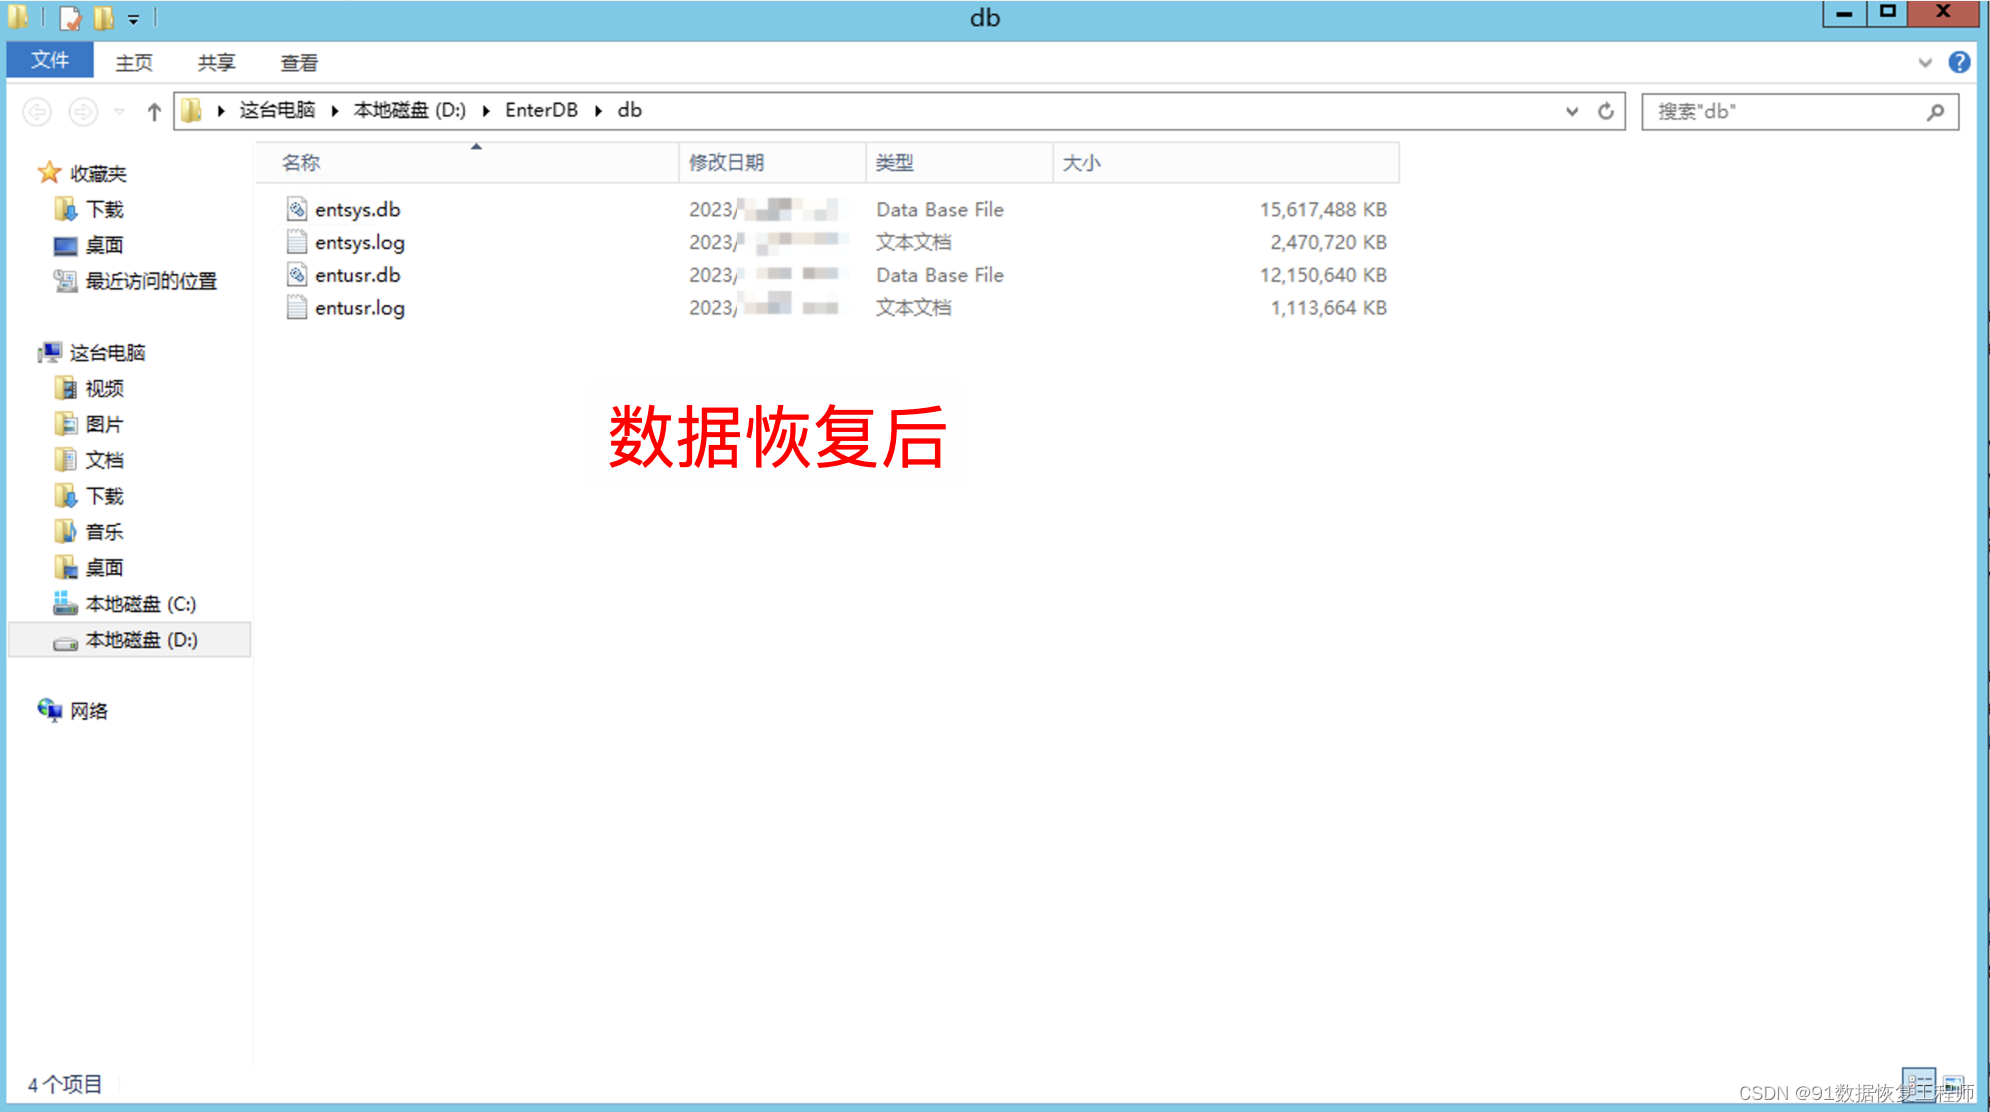Open 文档 folder in sidebar
1990x1112 pixels.
point(104,460)
